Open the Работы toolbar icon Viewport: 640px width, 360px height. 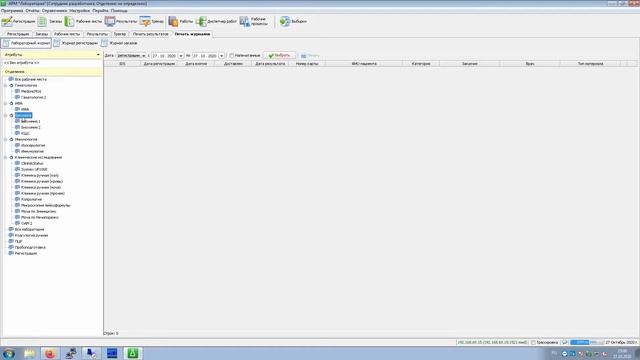(x=173, y=21)
